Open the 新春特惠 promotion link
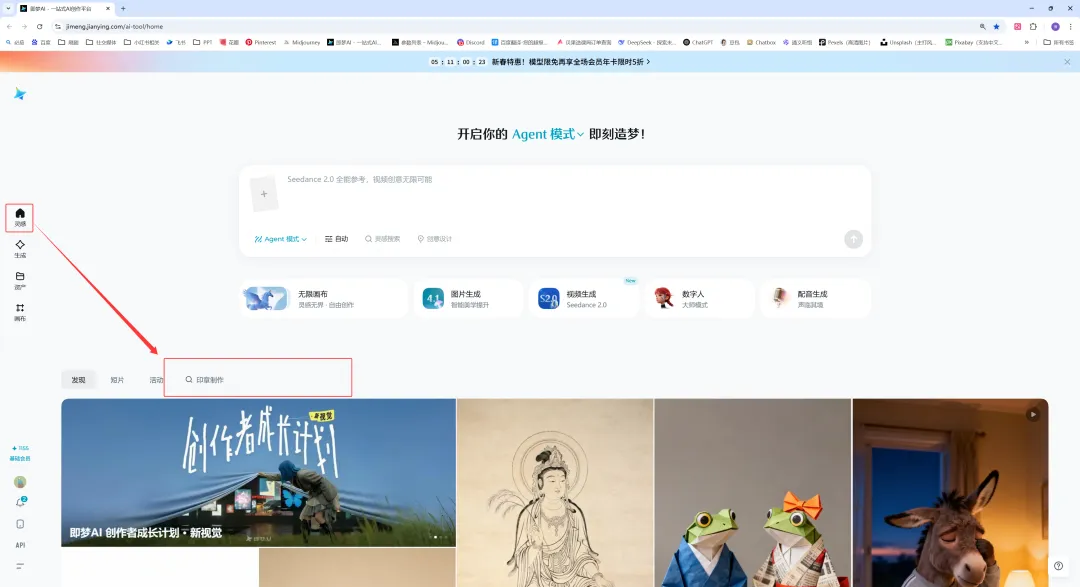 point(571,62)
